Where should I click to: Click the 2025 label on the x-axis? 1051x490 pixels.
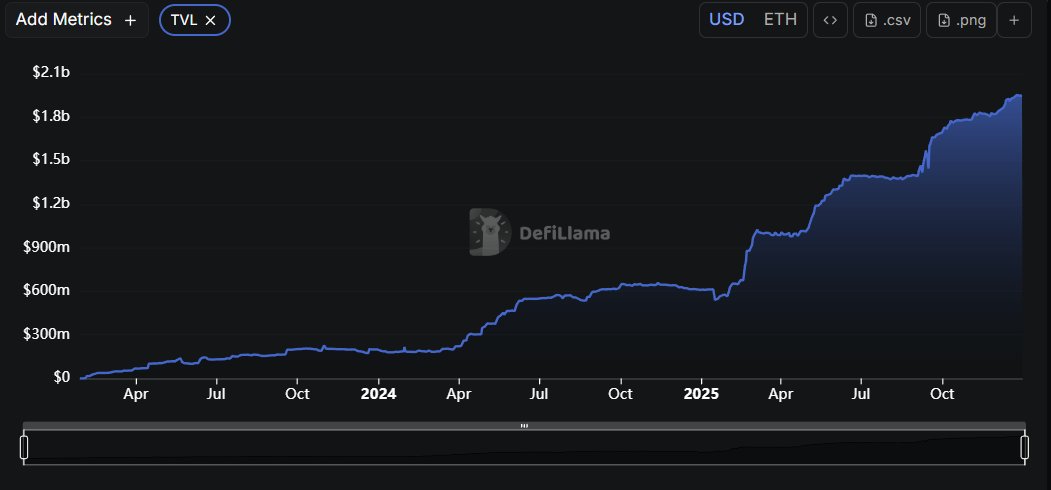pos(701,394)
